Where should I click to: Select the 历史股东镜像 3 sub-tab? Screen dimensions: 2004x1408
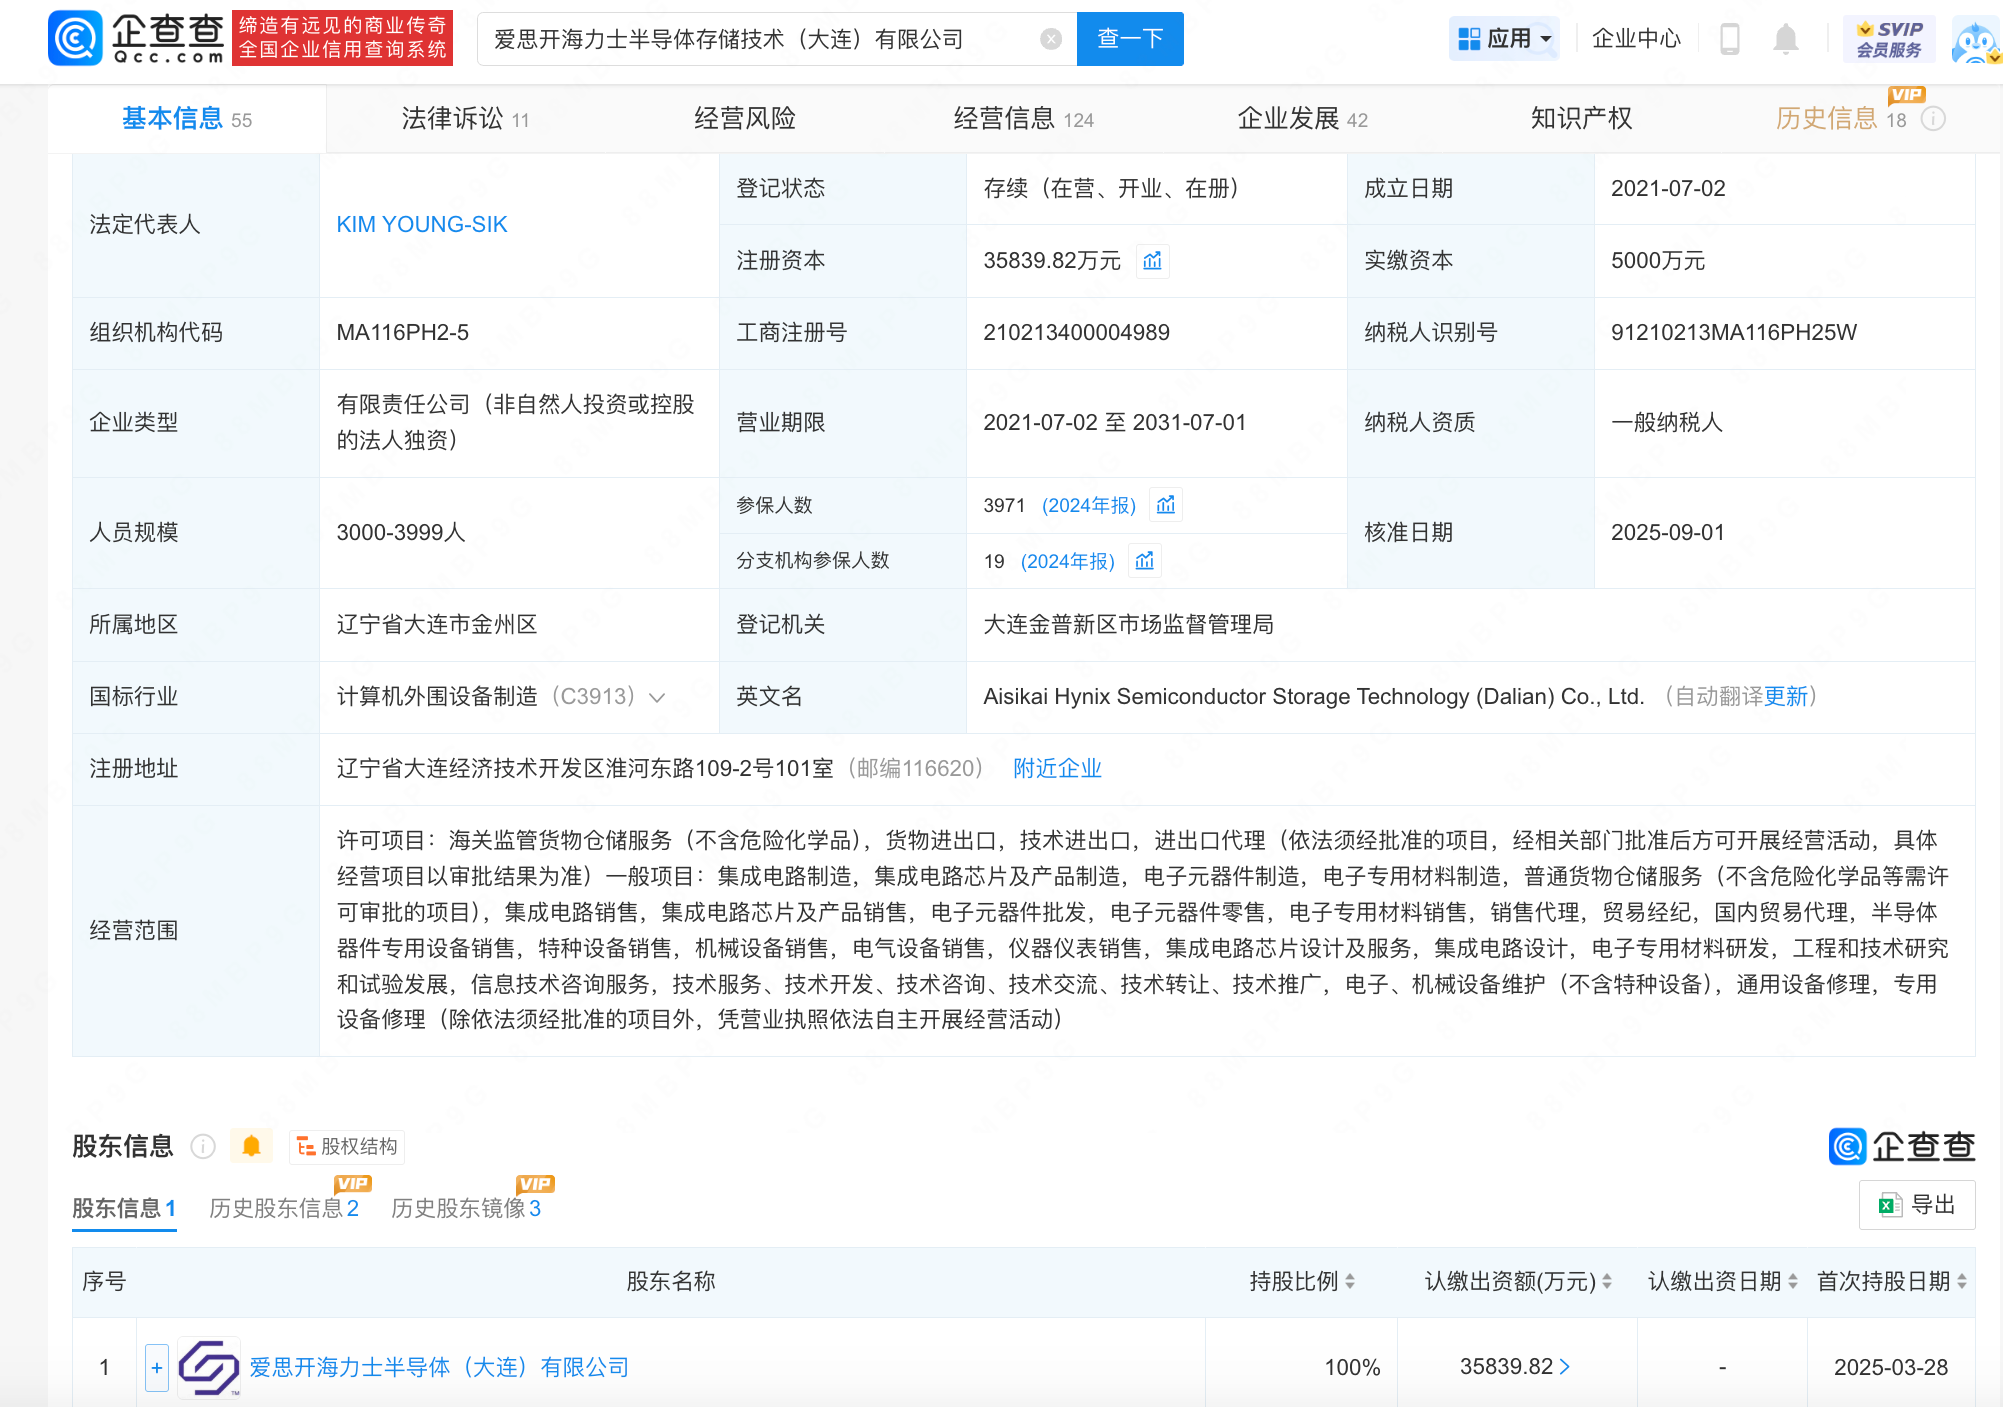tap(466, 1208)
